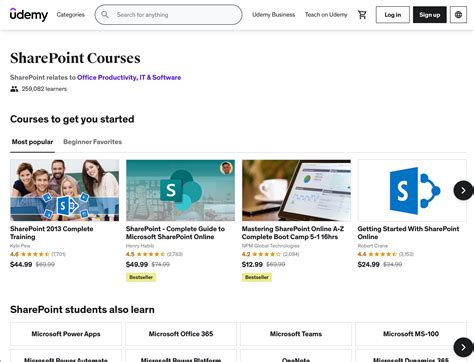The height and width of the screenshot is (362, 474).
Task: Click instructor name Robert Crane
Action: pyautogui.click(x=373, y=246)
